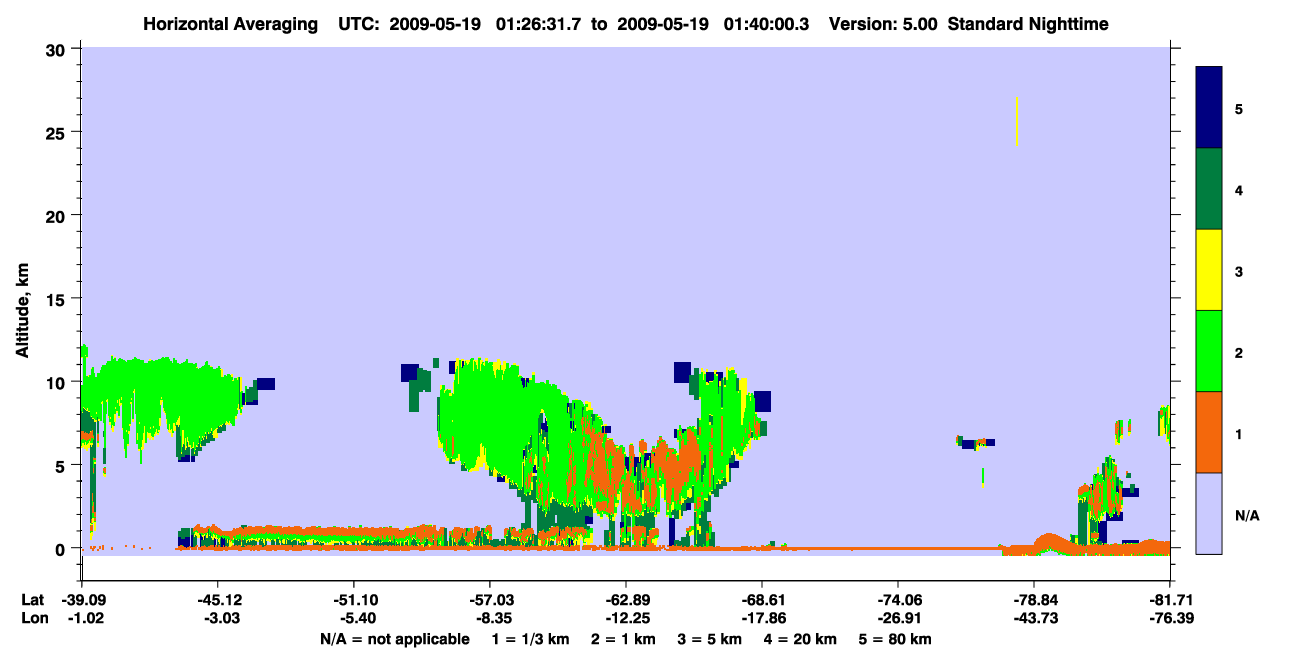Click longitude tick label -12.25
Image resolution: width=1300 pixels, height=667 pixels.
pos(626,618)
